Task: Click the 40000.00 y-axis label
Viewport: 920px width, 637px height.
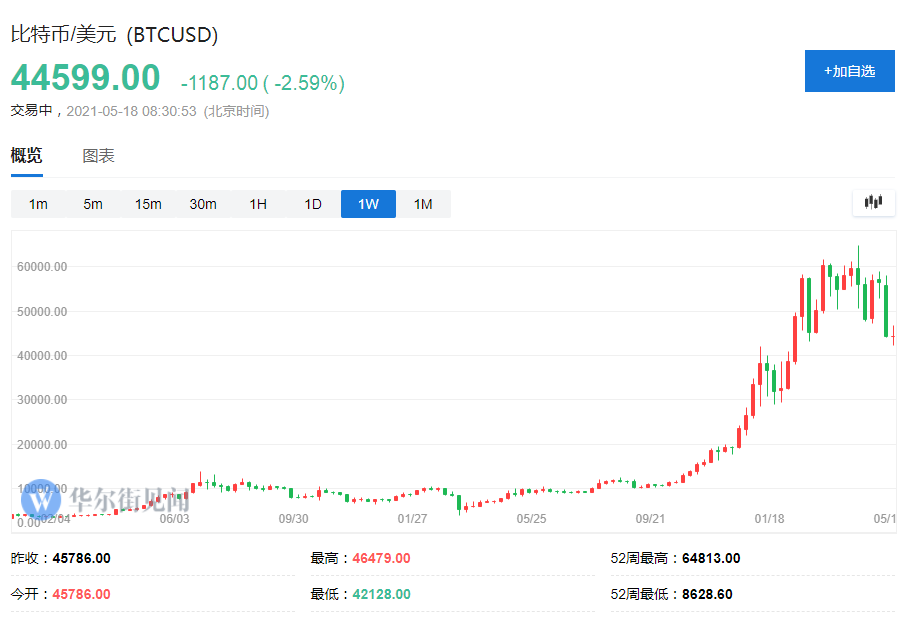Action: pos(42,355)
